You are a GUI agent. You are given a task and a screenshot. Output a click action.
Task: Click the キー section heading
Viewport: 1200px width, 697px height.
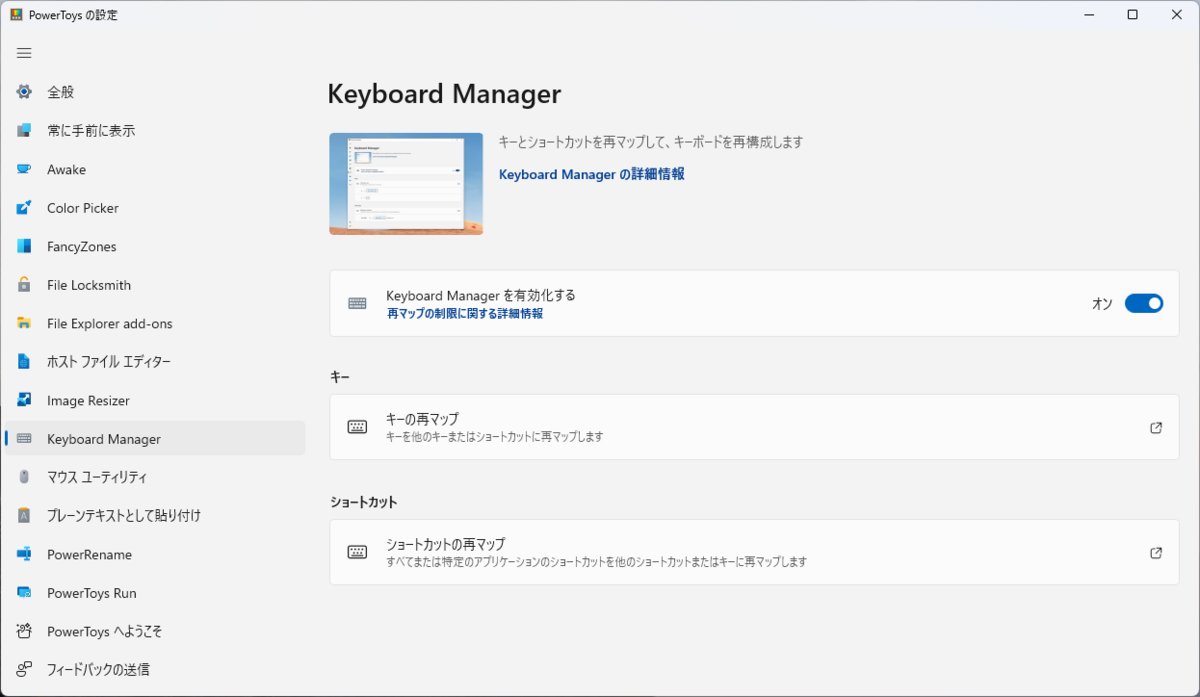[340, 377]
